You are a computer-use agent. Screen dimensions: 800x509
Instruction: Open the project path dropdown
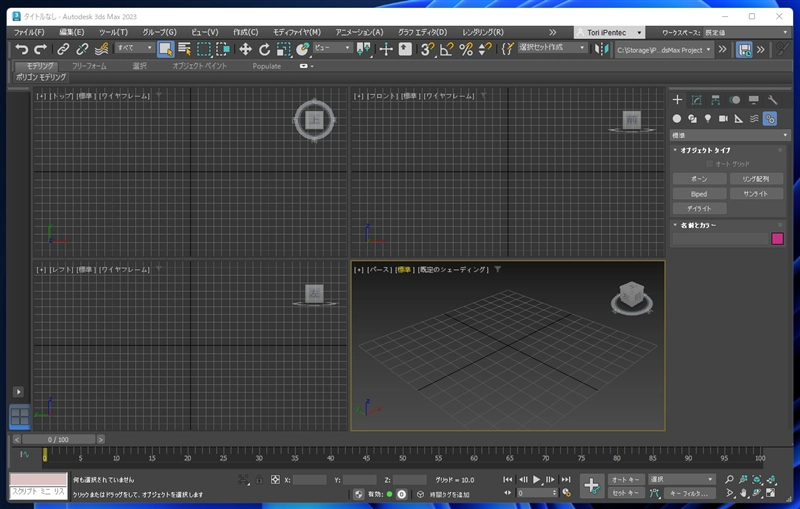coord(664,50)
